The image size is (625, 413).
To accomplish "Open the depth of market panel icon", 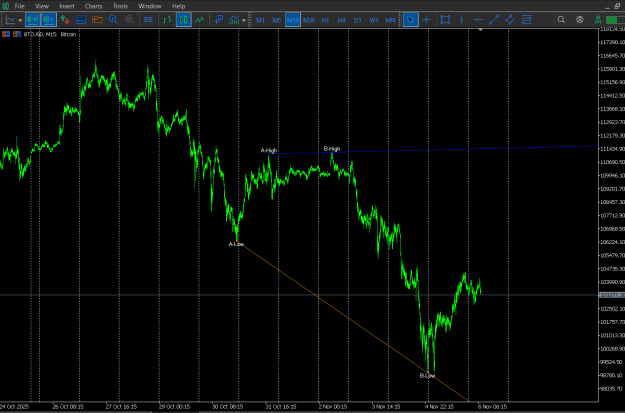I will click(81, 20).
